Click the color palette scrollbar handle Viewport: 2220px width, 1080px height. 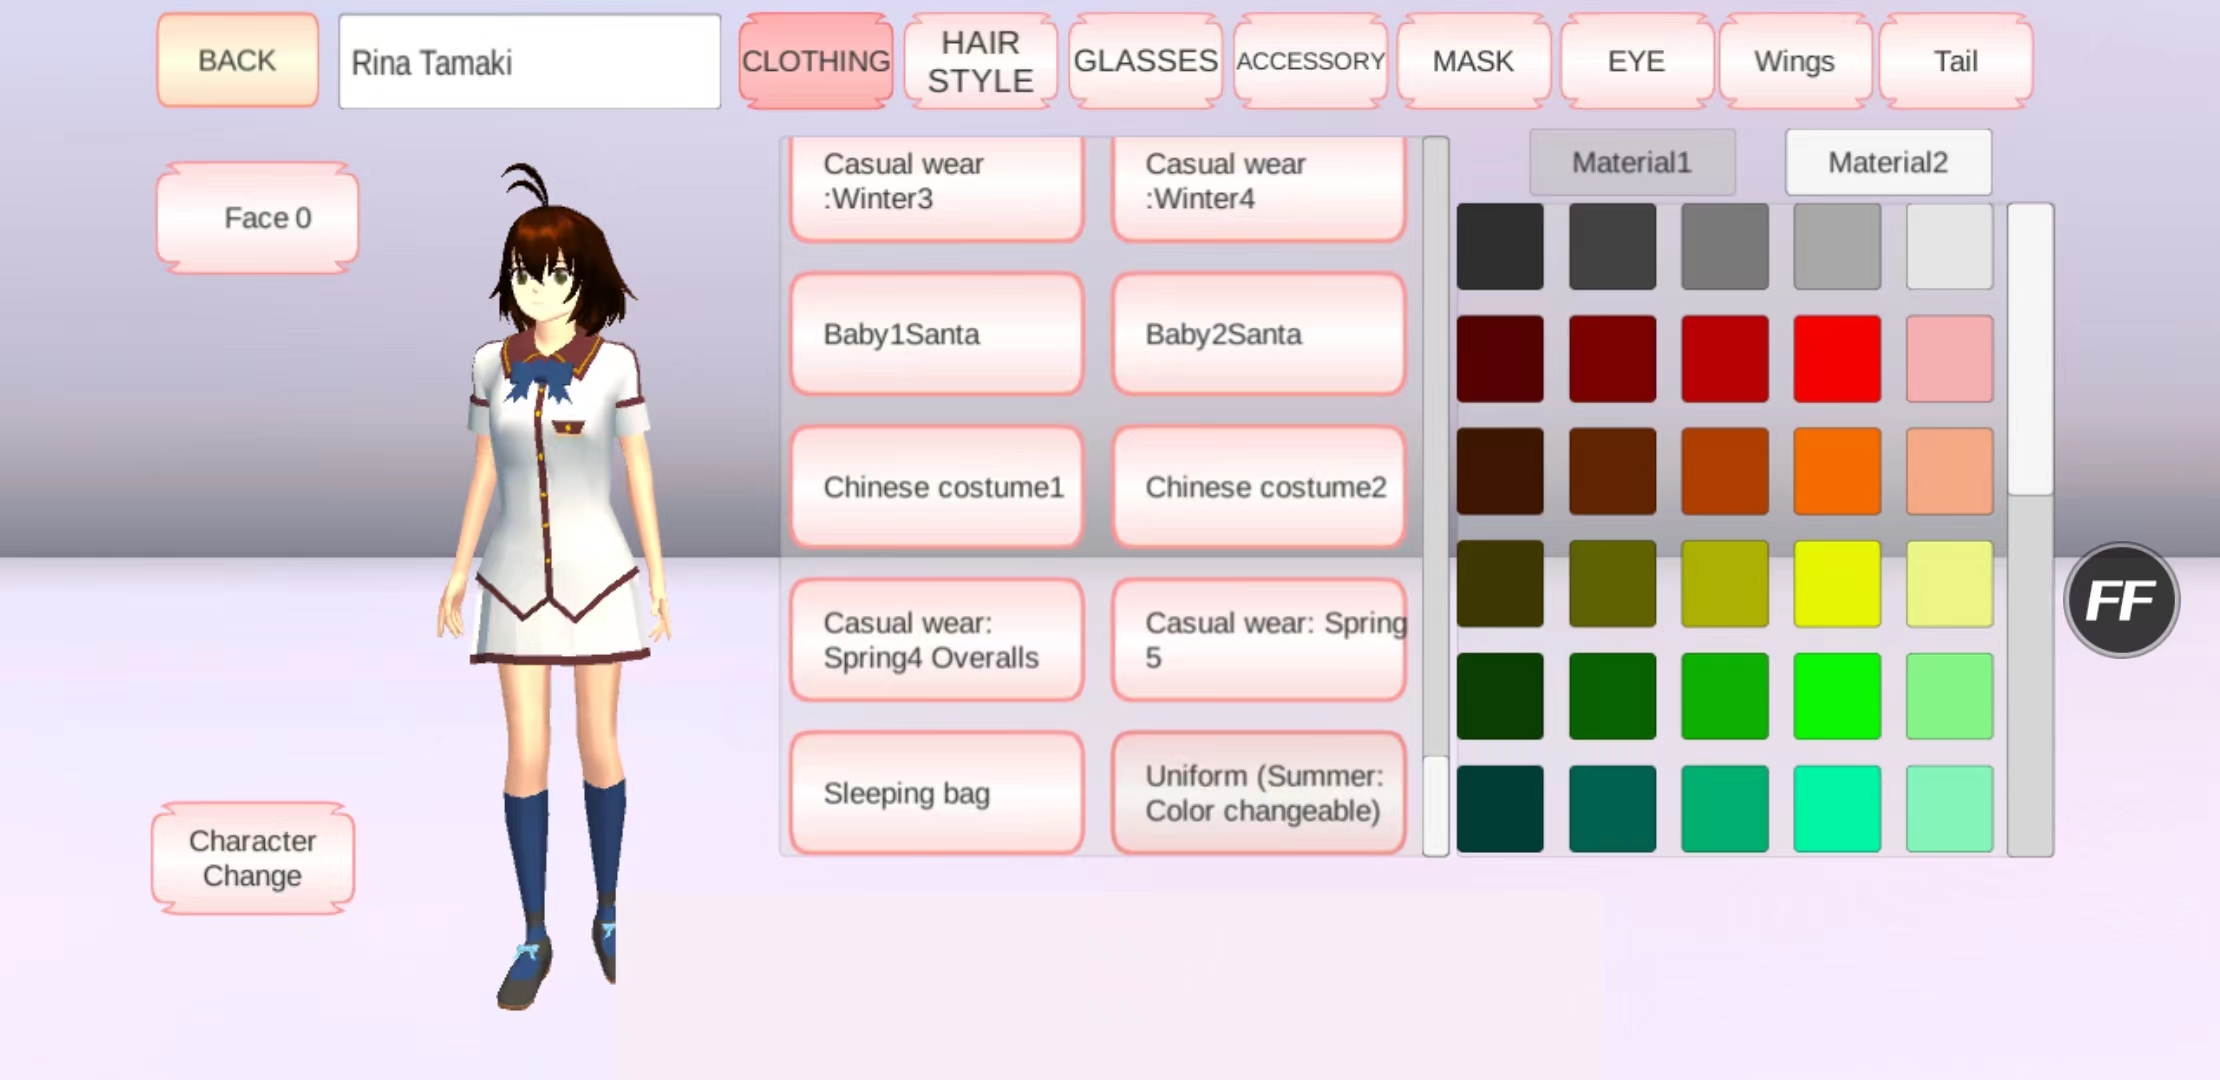click(2030, 350)
